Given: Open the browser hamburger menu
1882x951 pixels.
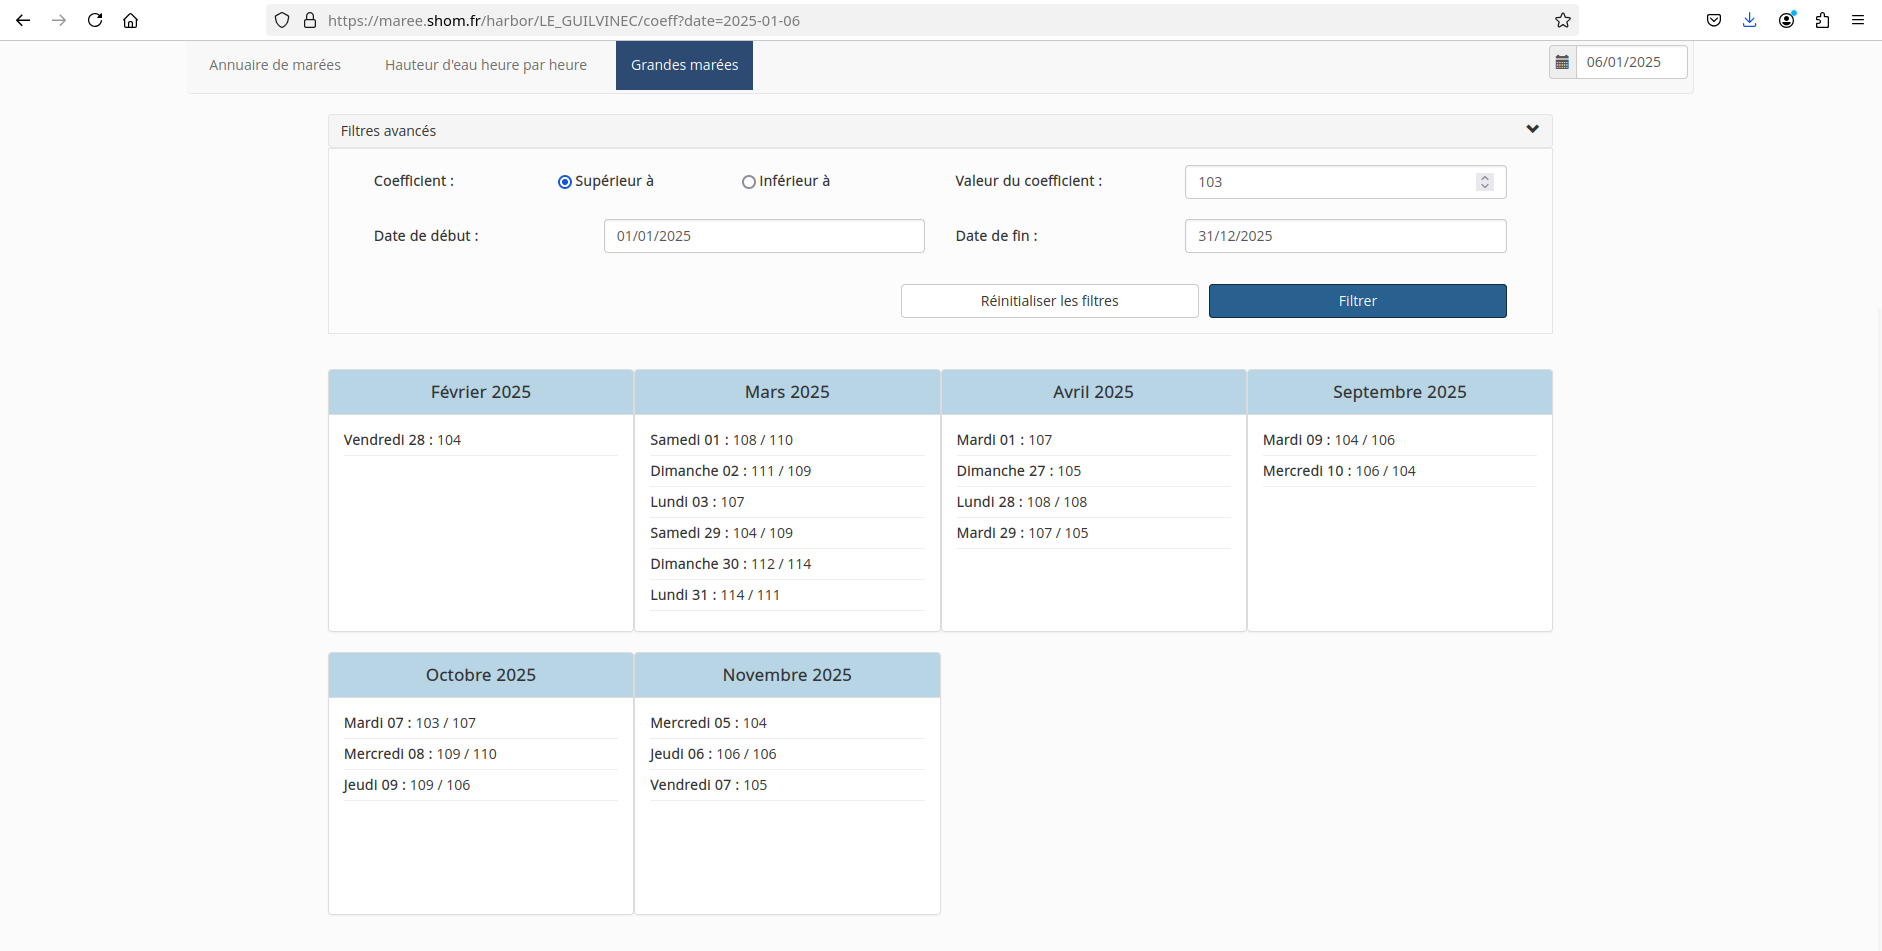Looking at the screenshot, I should [1858, 20].
